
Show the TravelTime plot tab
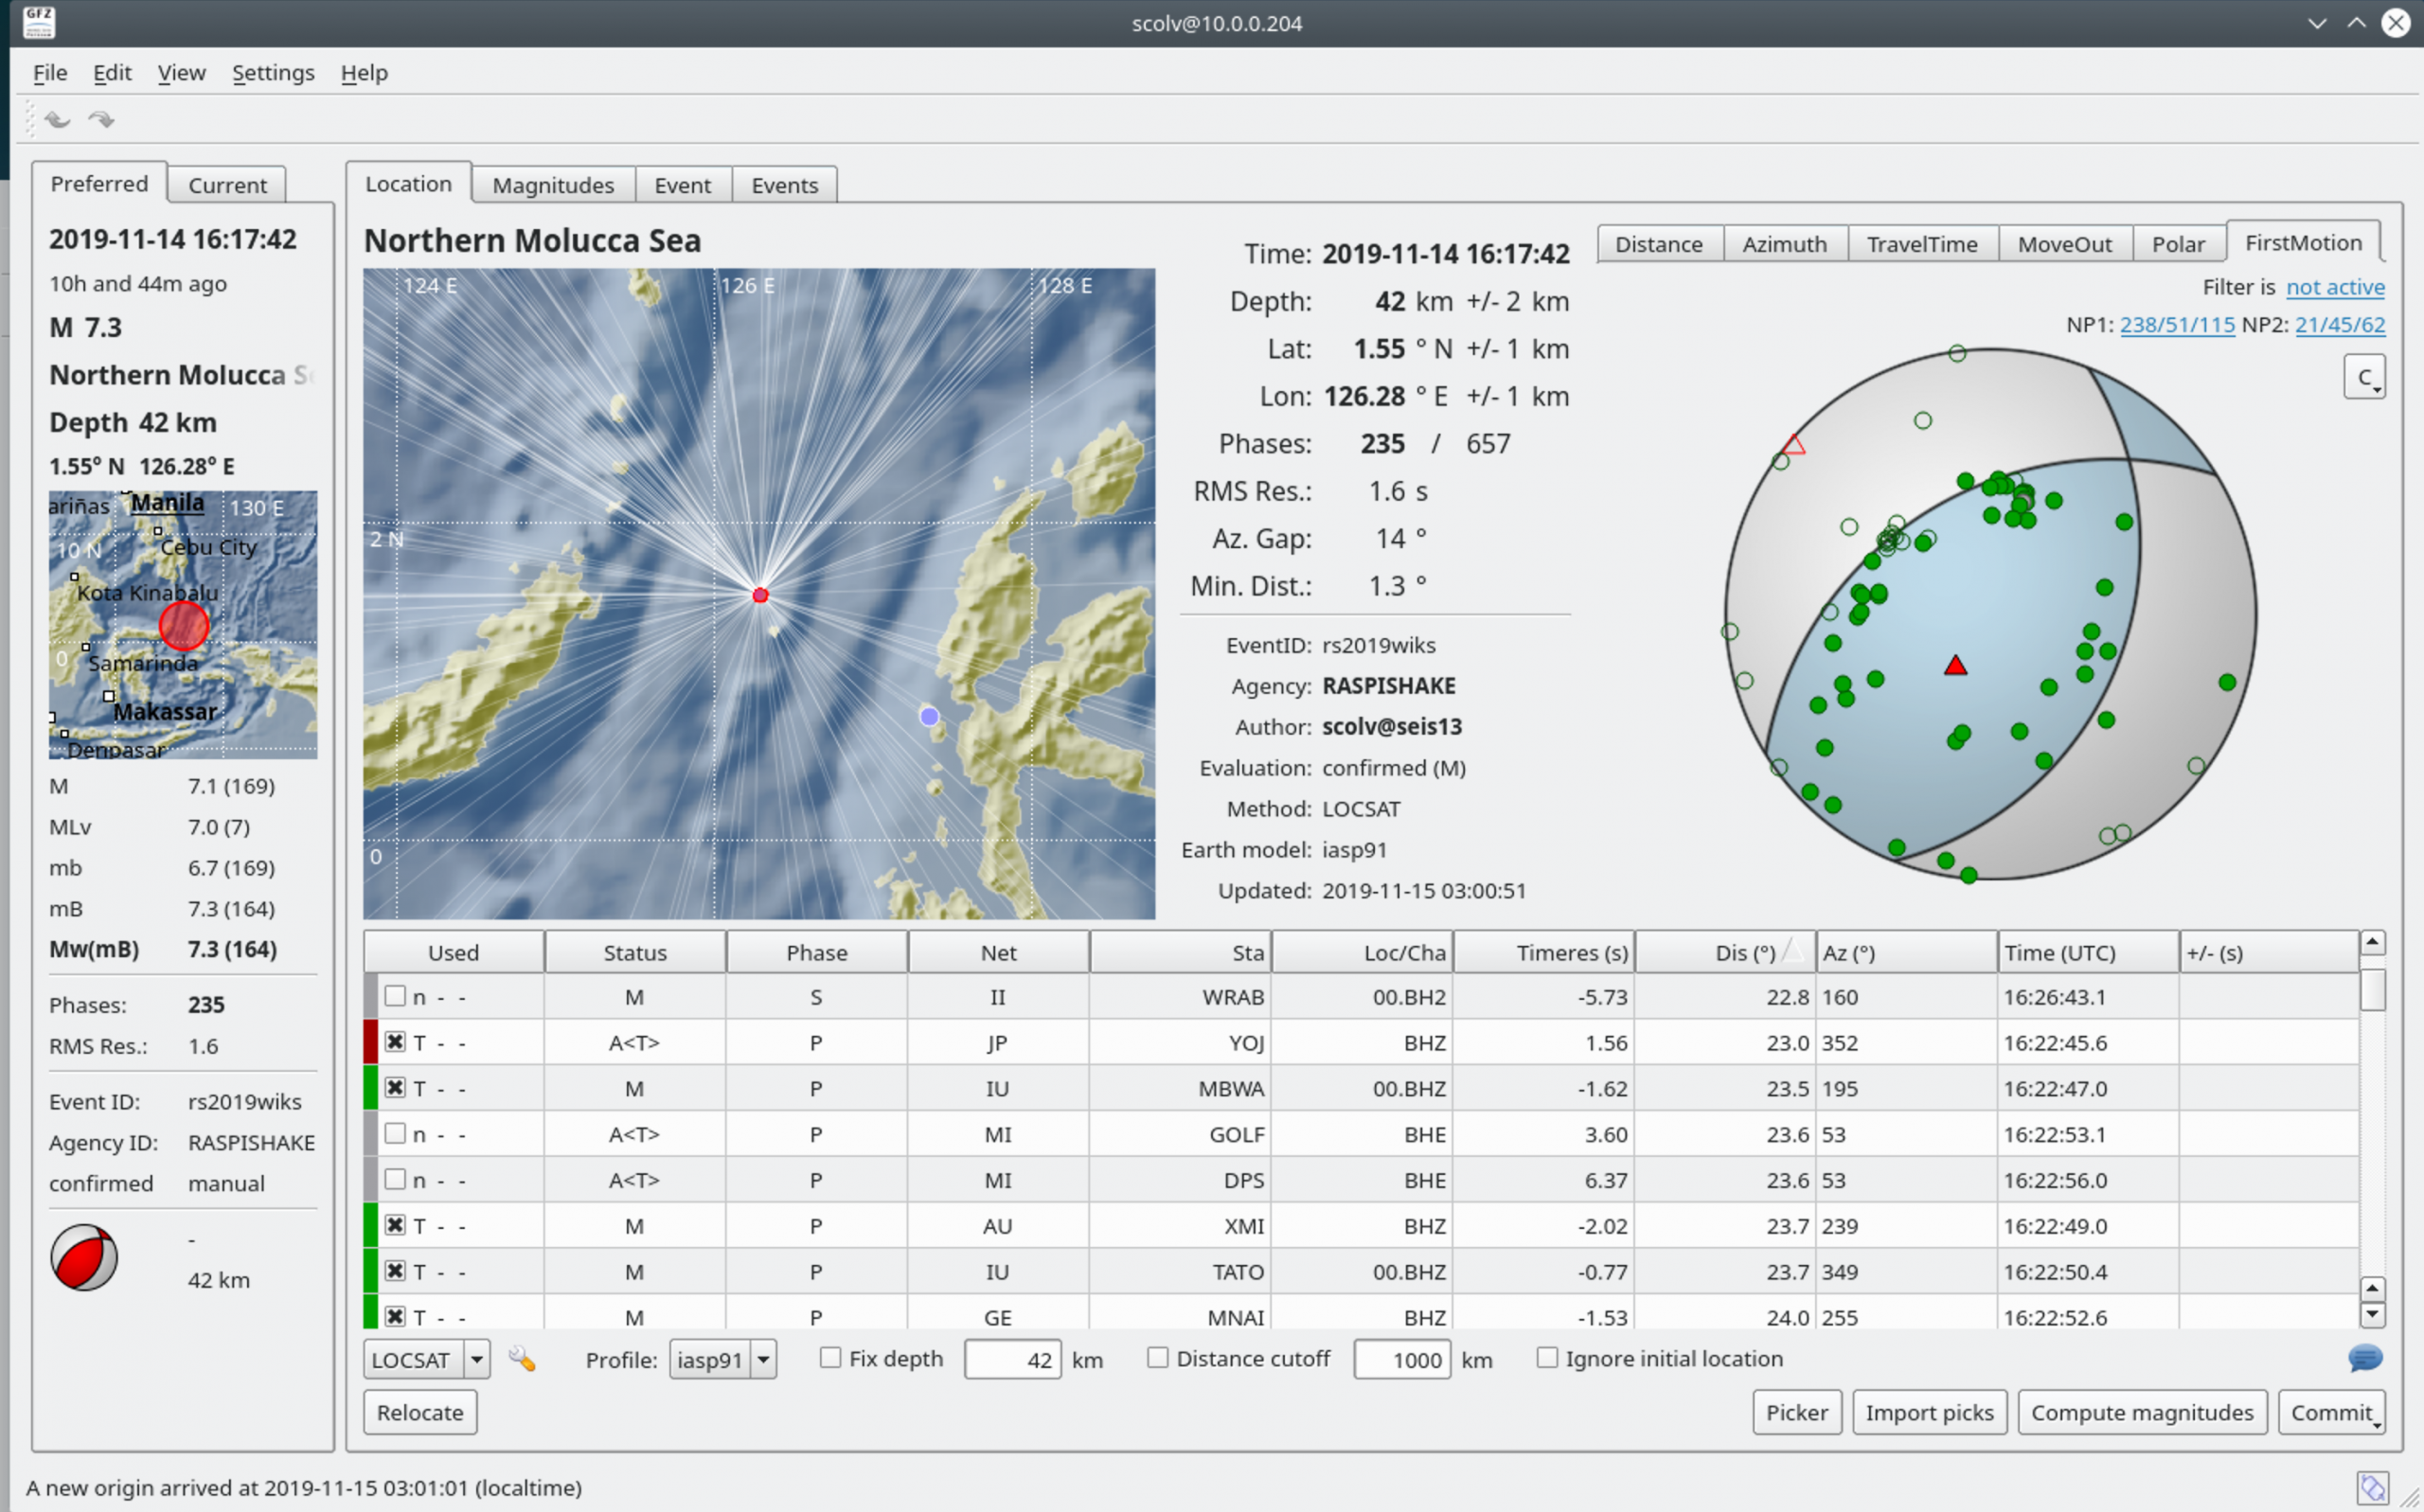tap(1922, 244)
